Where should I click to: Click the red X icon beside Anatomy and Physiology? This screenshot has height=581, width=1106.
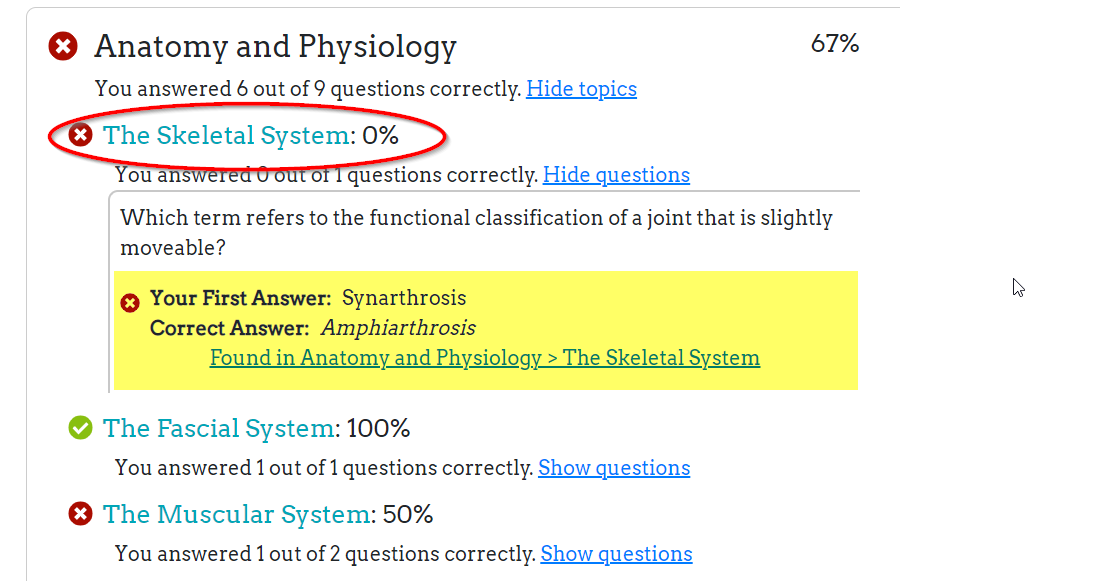(63, 47)
